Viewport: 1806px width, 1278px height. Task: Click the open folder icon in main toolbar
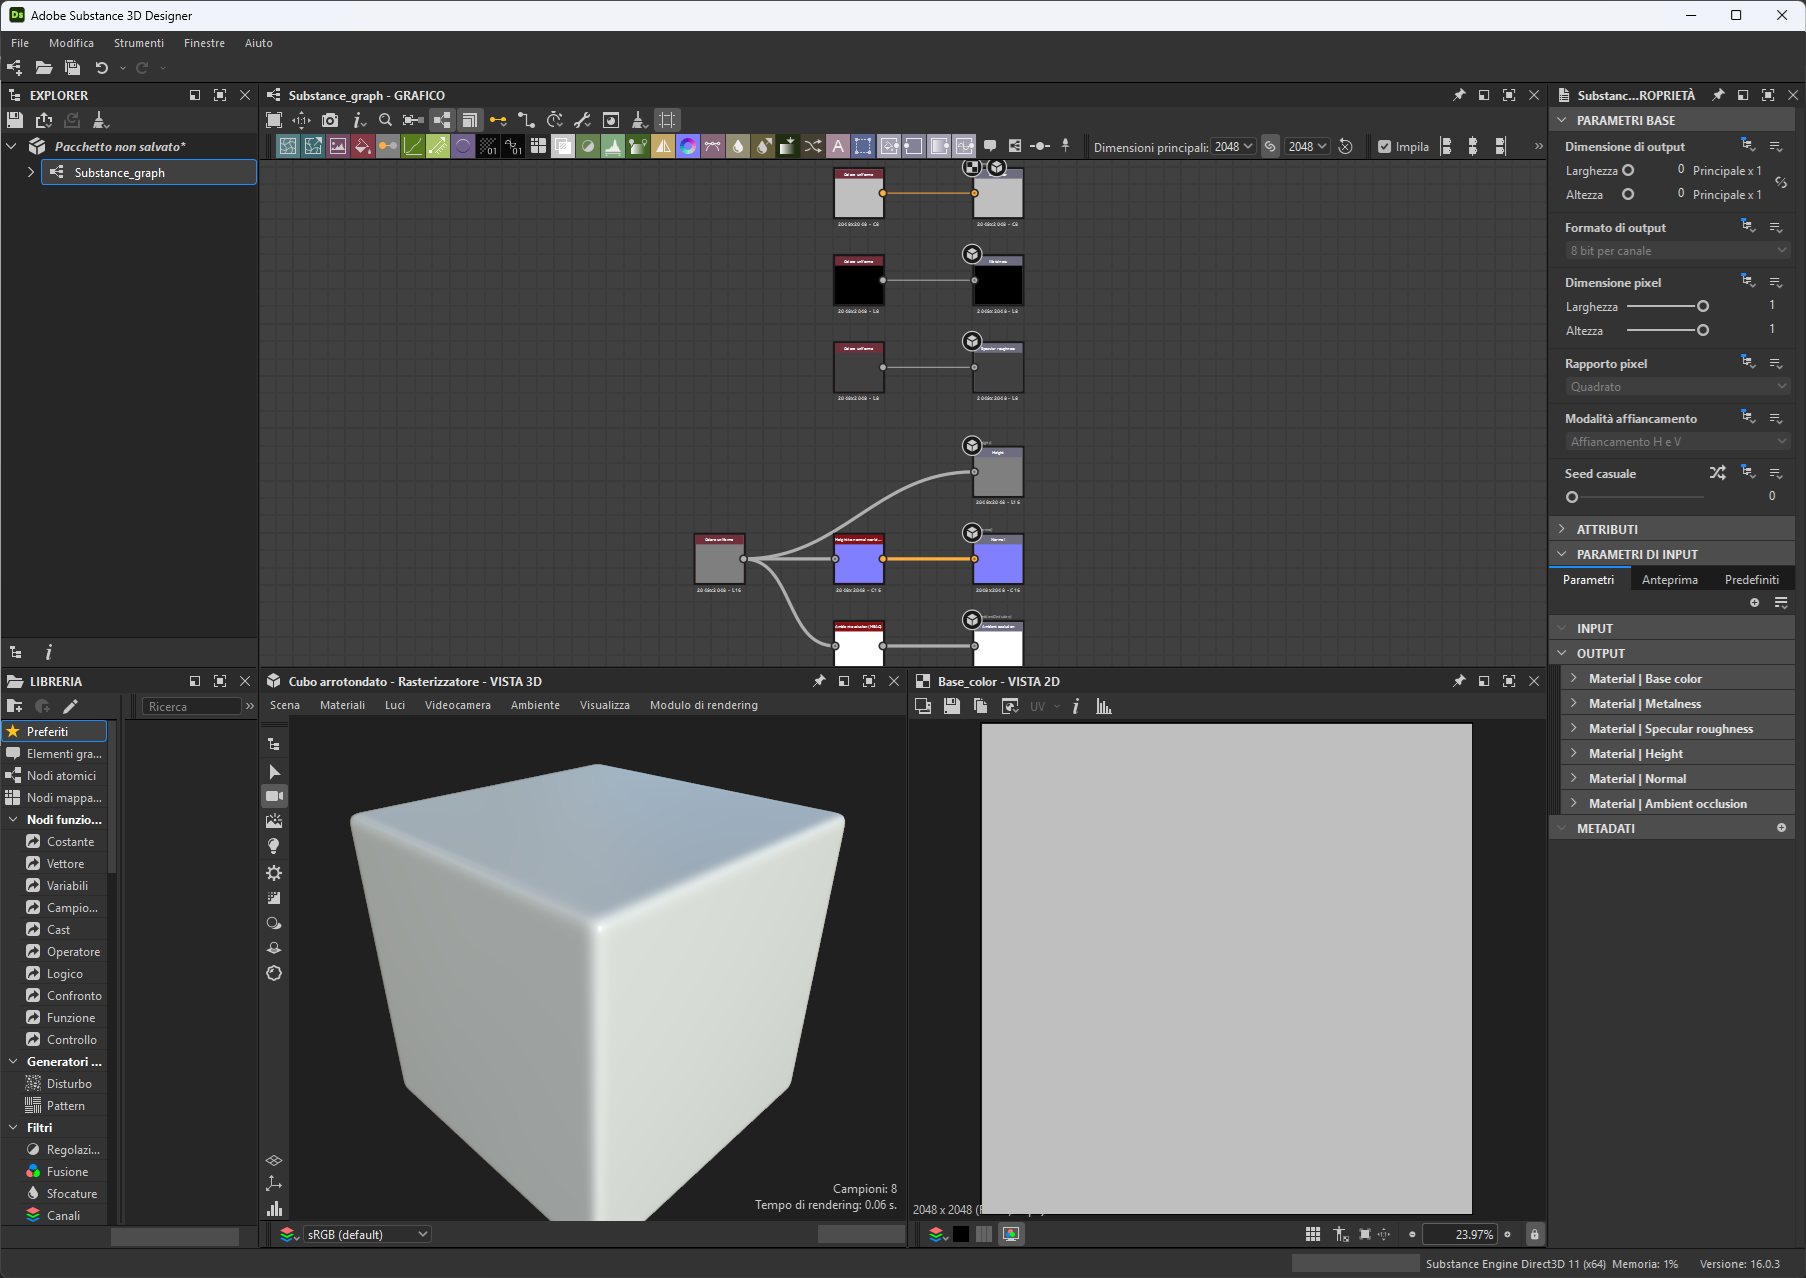coord(43,68)
